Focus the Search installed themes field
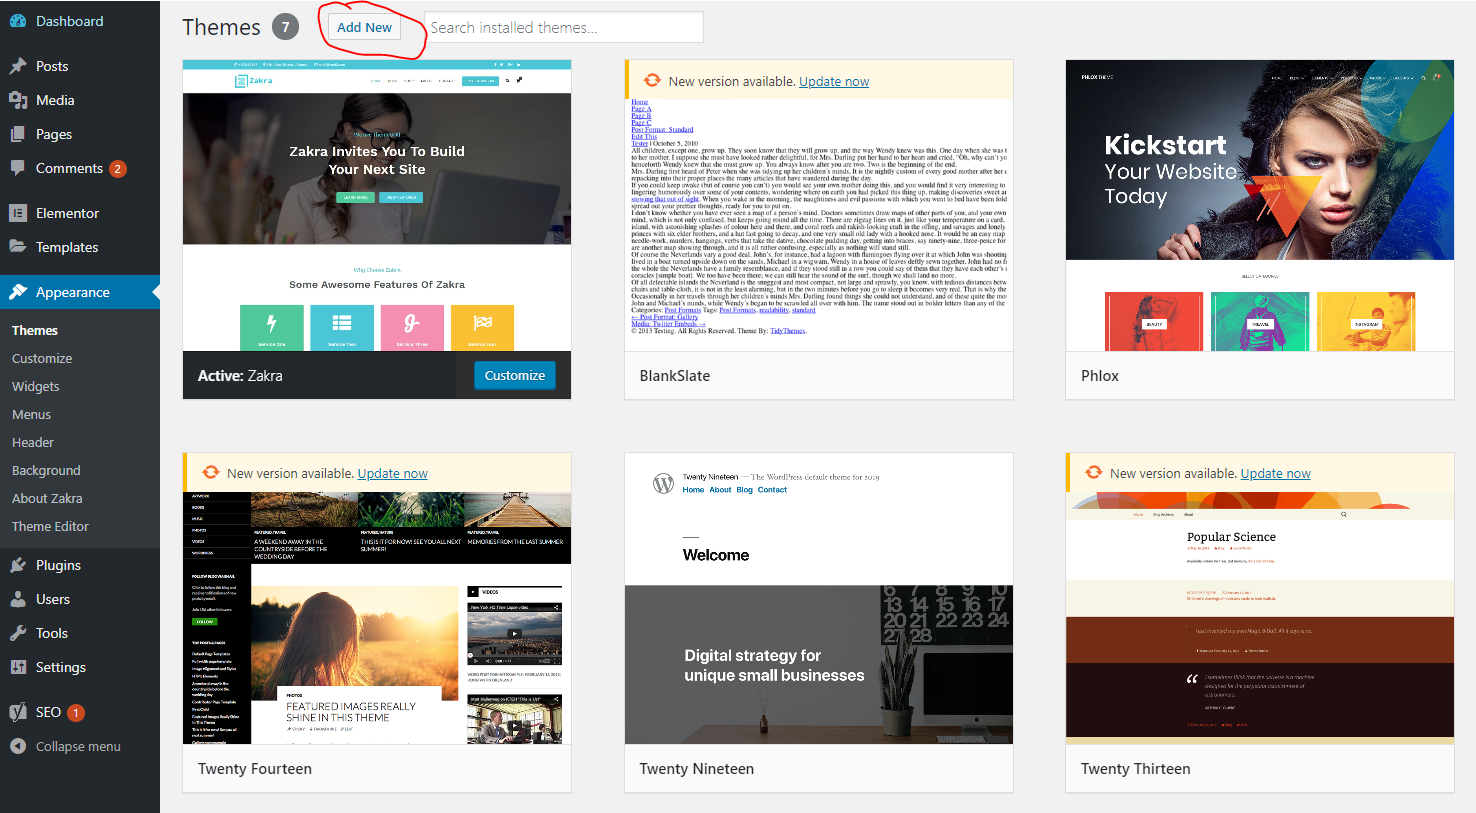 564,27
